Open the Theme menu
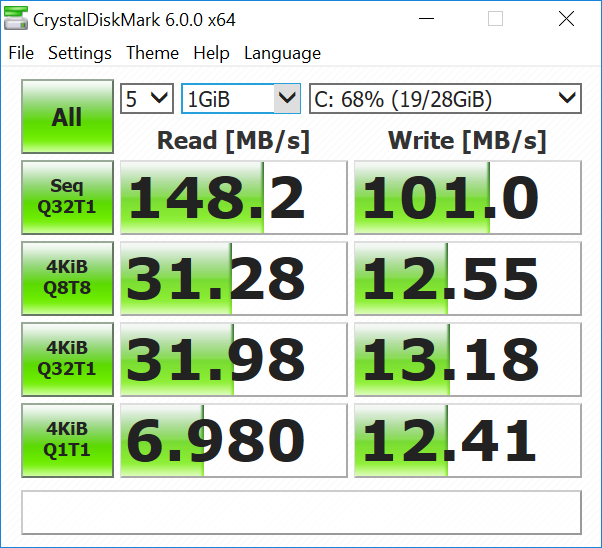The width and height of the screenshot is (602, 548). coord(152,53)
